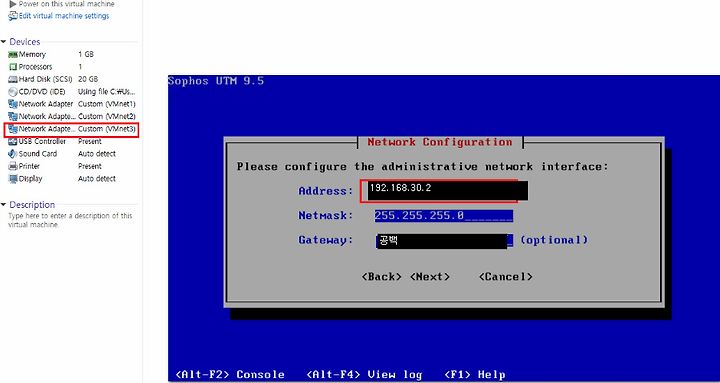Select Custom (VMnet2) adapter value

point(107,116)
